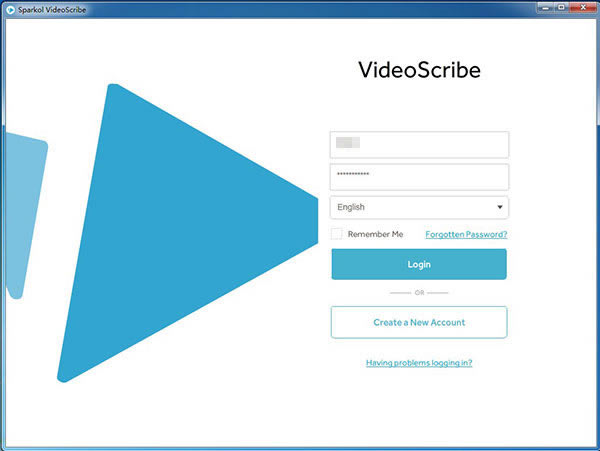
Task: Click the blurred username text in the field
Action: point(348,144)
